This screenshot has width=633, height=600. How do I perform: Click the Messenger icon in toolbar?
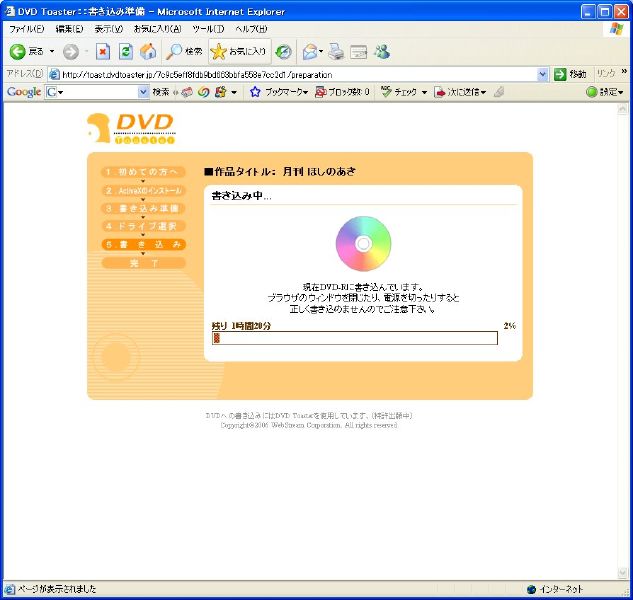pos(382,51)
